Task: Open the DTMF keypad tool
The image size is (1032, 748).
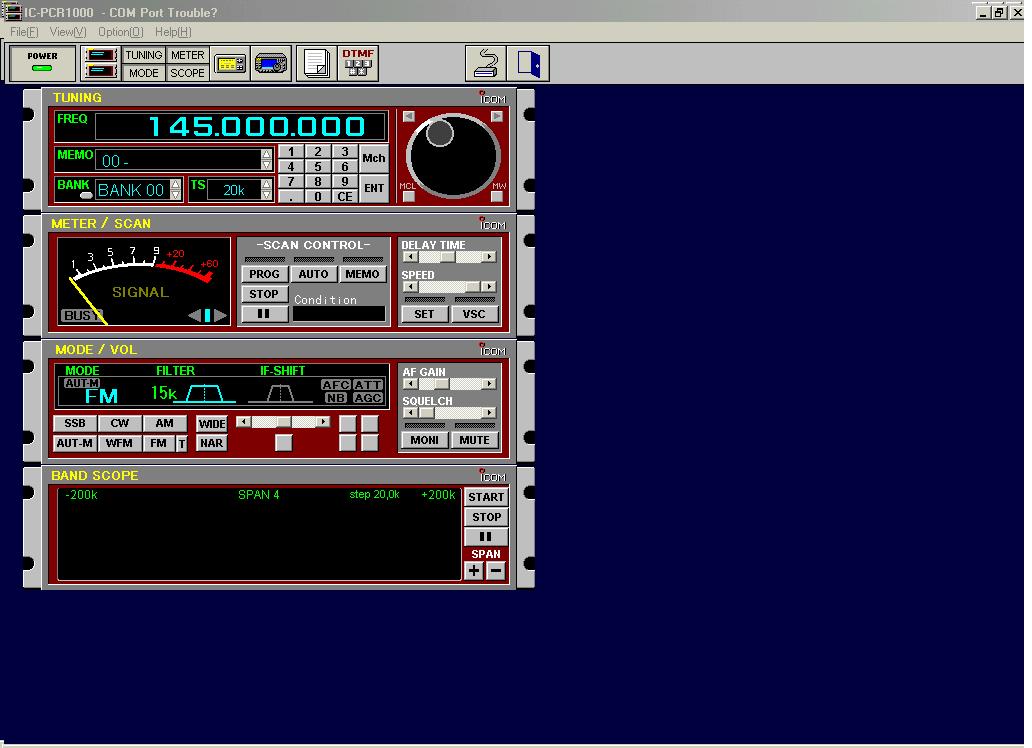Action: [x=357, y=64]
